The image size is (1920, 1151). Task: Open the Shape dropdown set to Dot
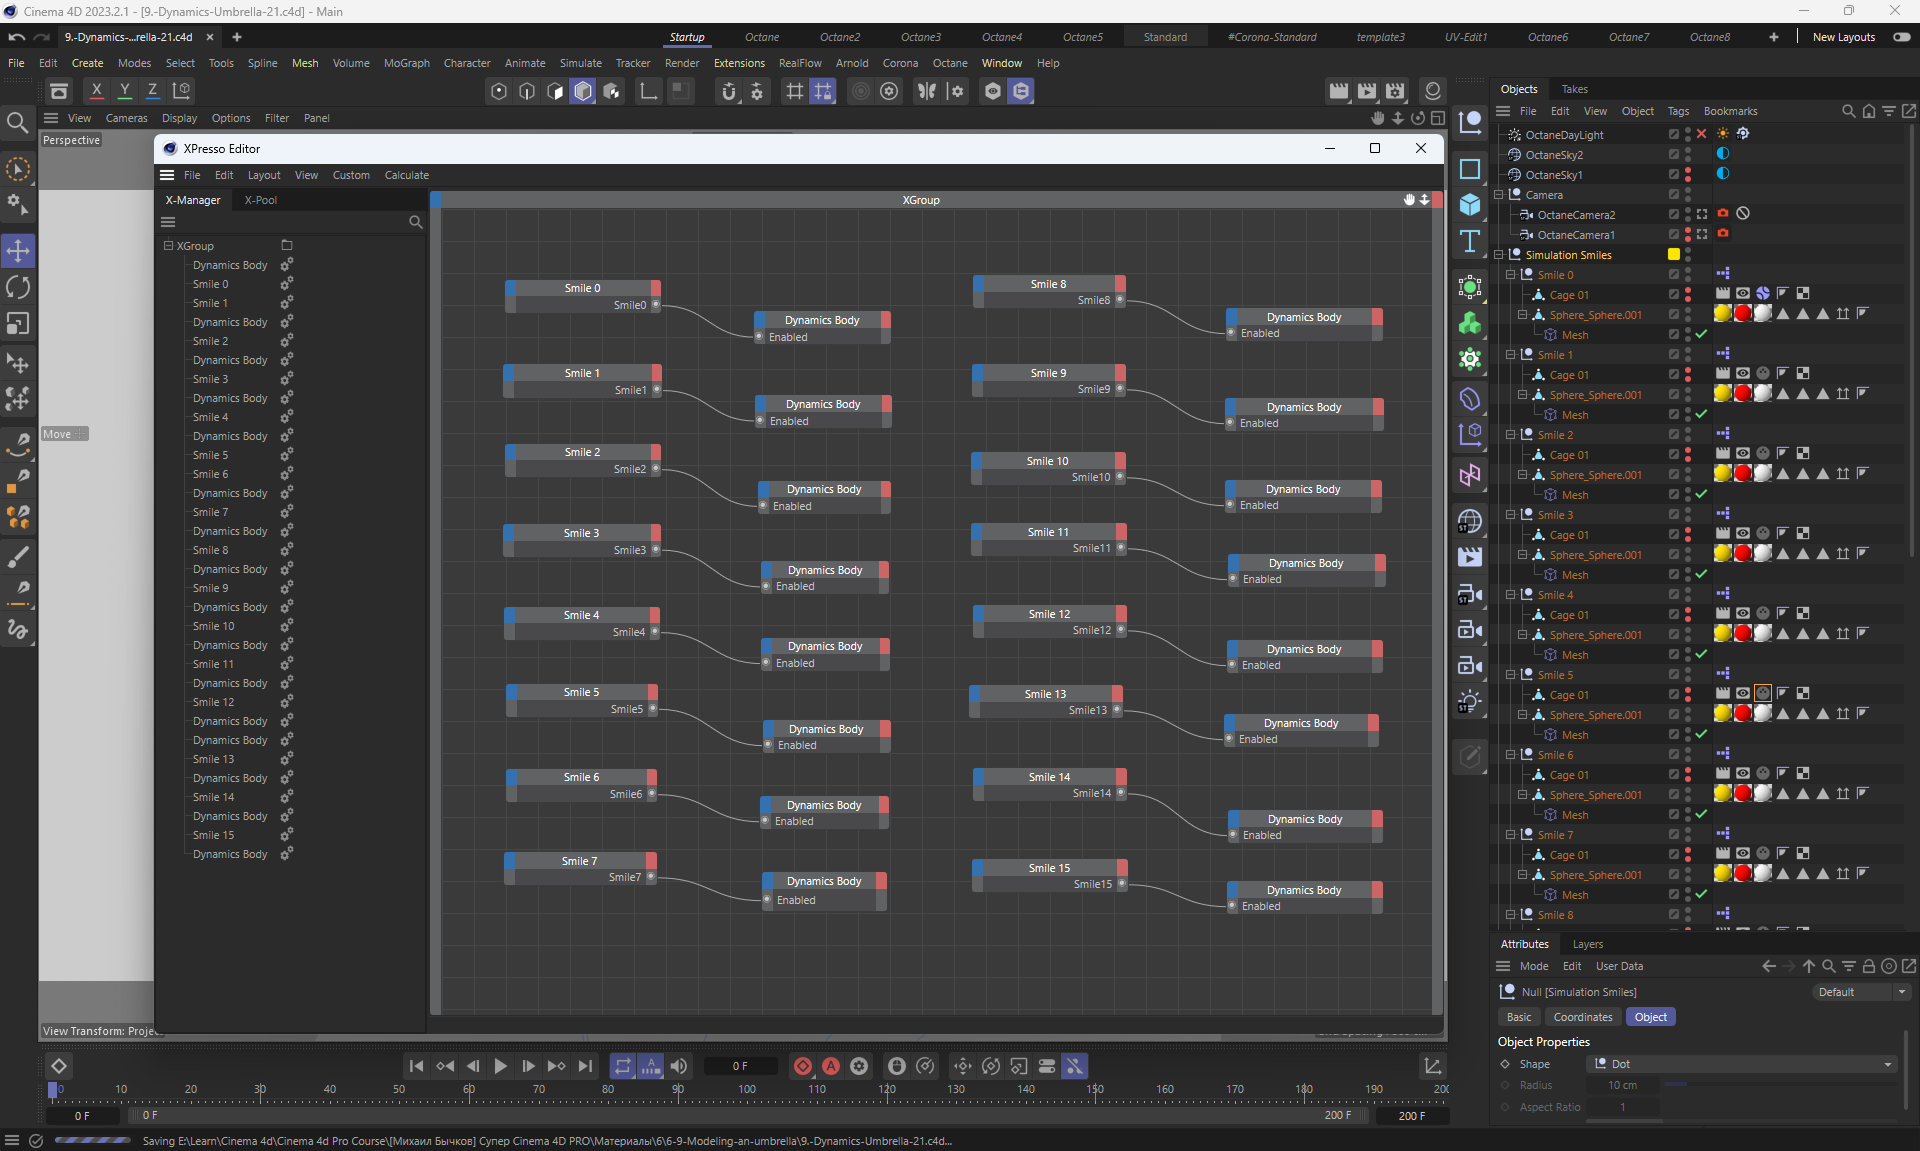pos(1742,1064)
